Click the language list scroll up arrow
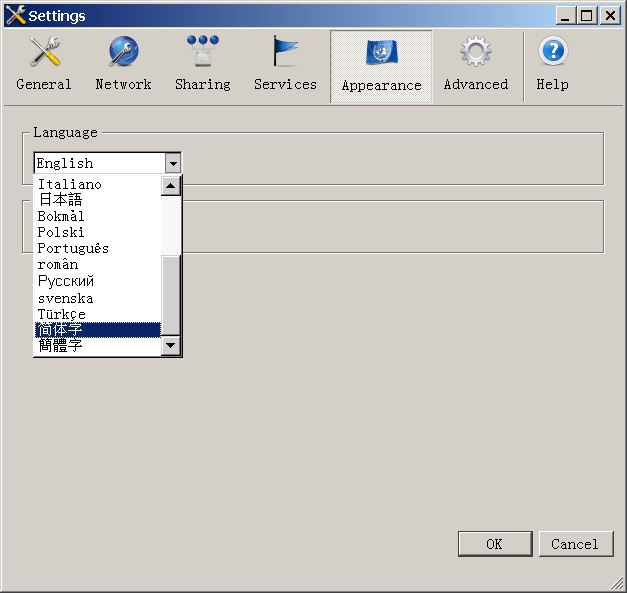 point(171,185)
